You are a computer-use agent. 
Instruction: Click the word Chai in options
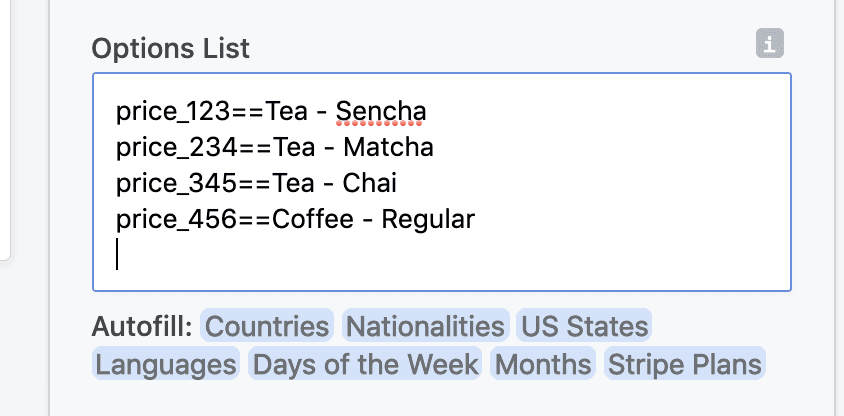369,184
